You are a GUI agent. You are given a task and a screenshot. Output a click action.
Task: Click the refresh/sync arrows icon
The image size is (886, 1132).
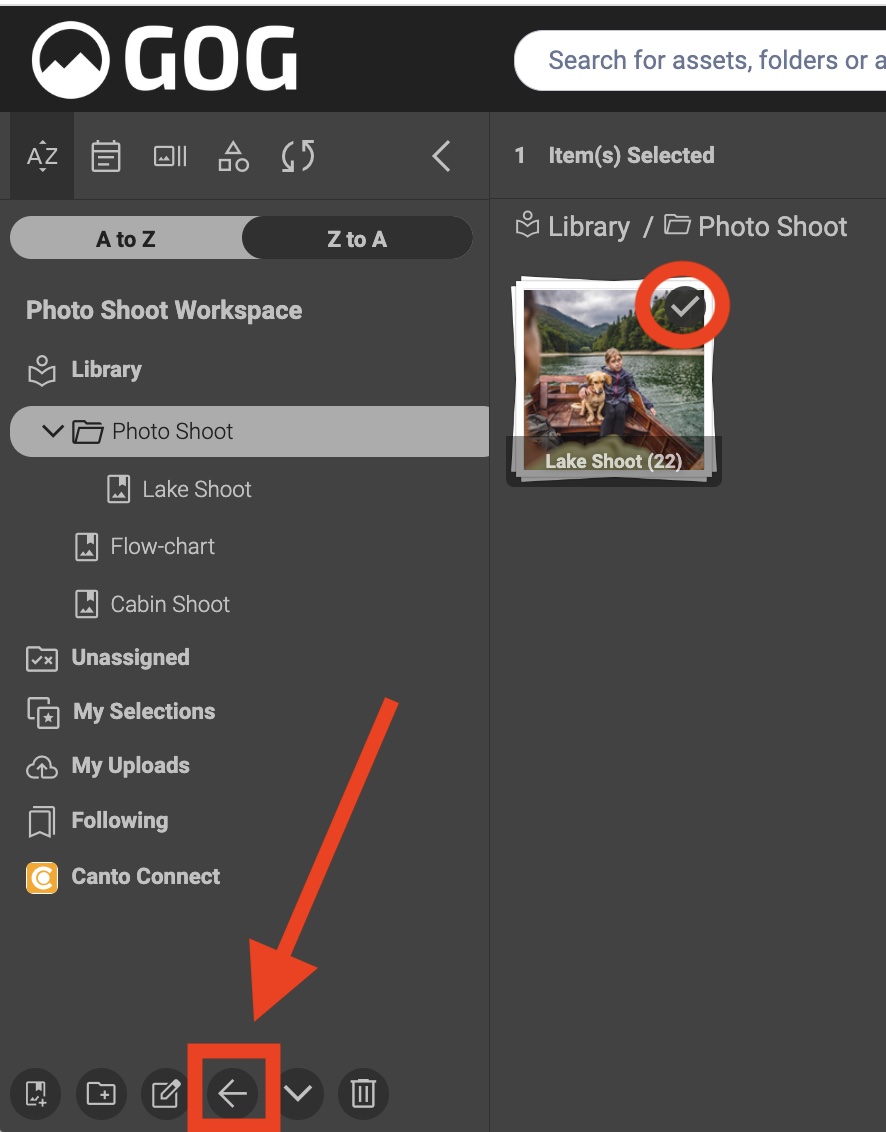(297, 156)
